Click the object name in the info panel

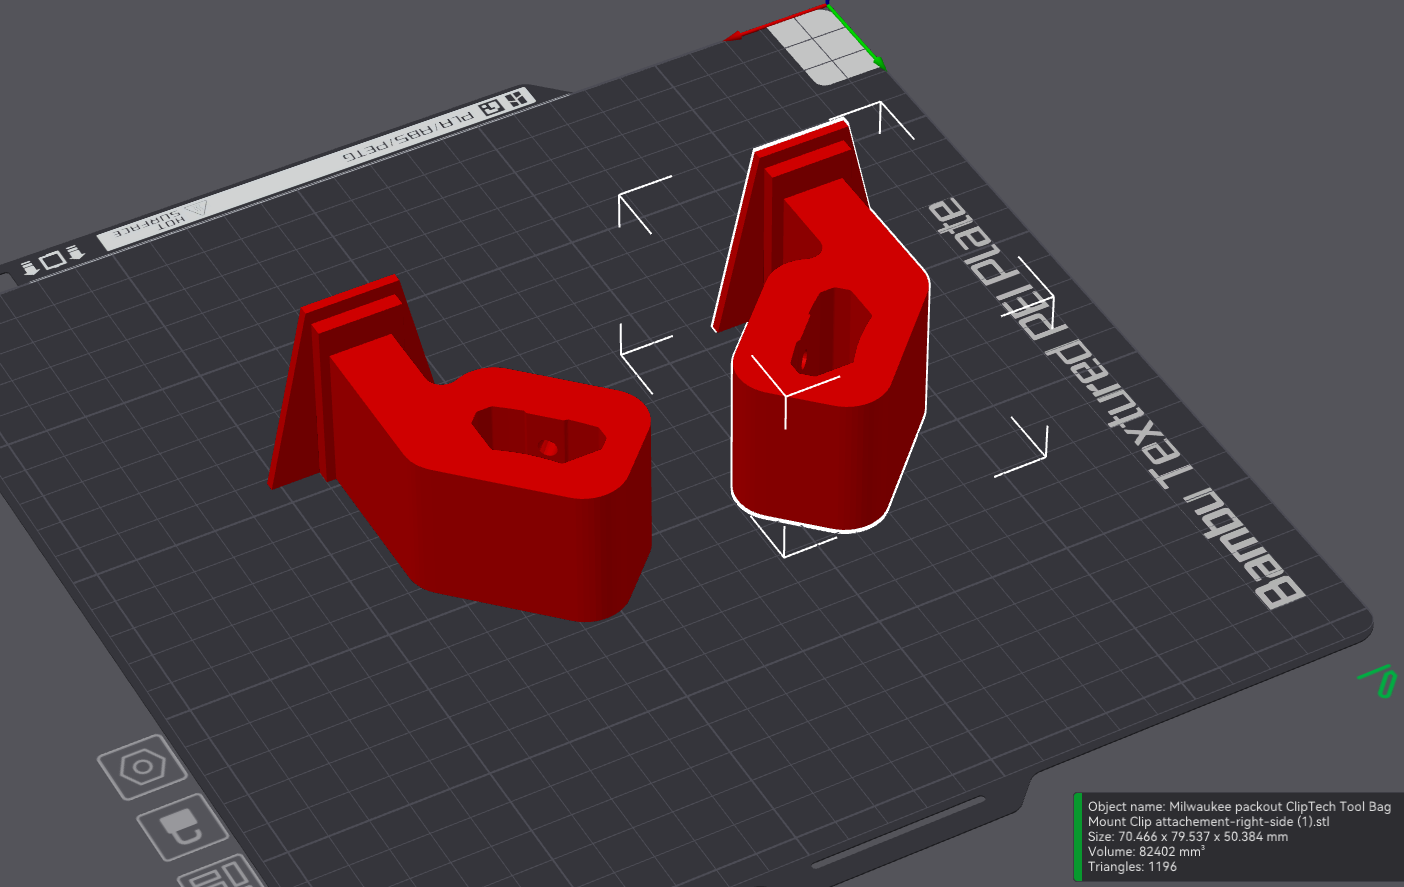coord(1238,813)
